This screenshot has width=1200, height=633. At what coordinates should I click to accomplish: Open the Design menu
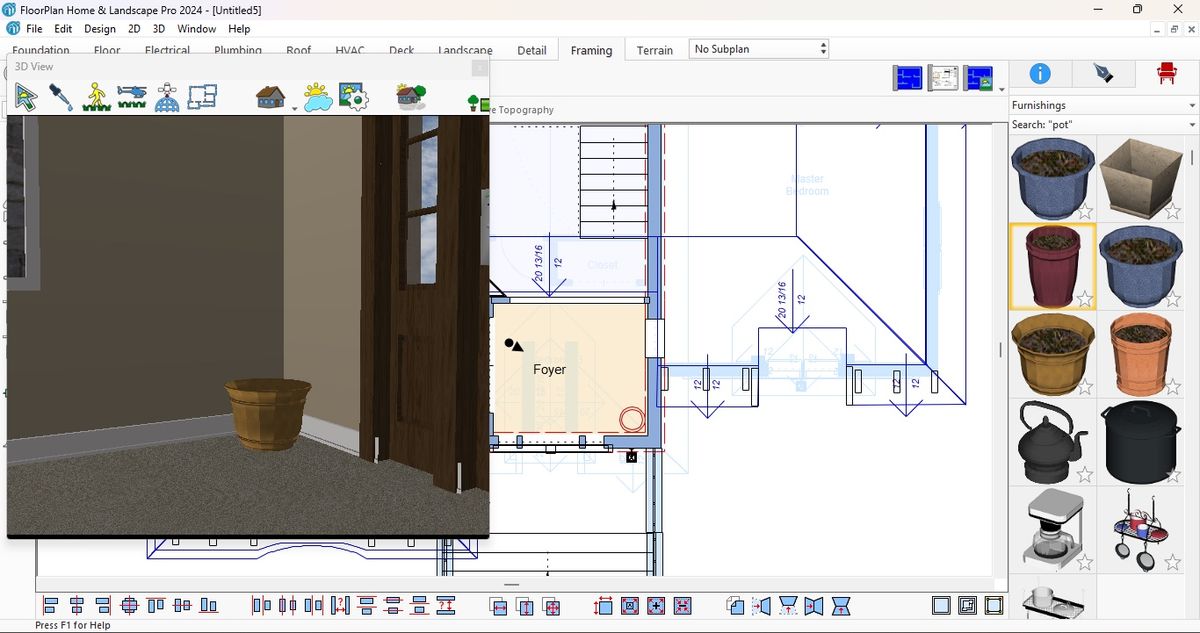pyautogui.click(x=99, y=28)
